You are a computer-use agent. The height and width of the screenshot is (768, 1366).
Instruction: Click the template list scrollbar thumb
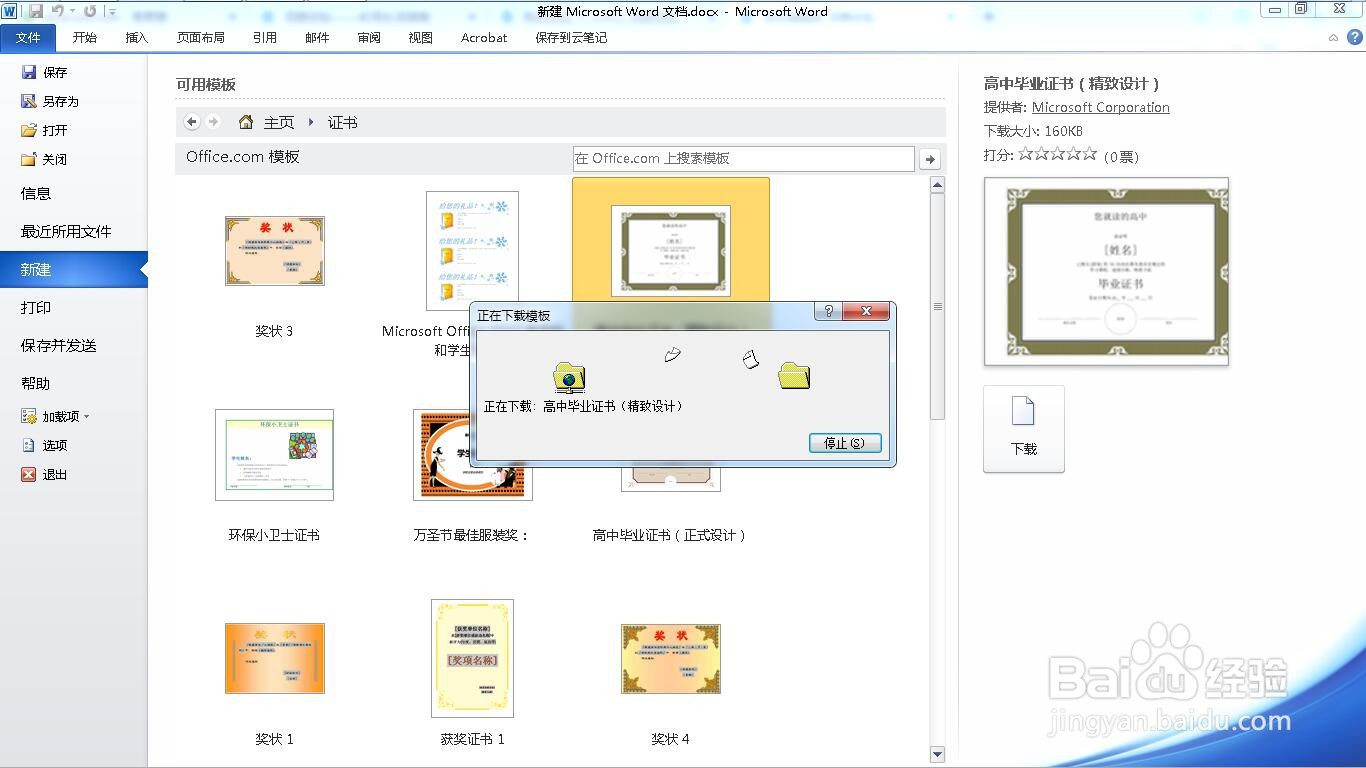[x=937, y=306]
